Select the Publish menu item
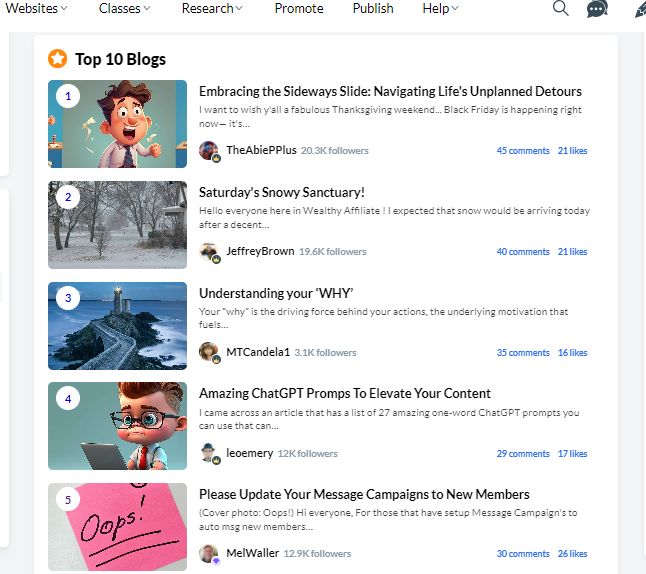The image size is (646, 574). 373,9
